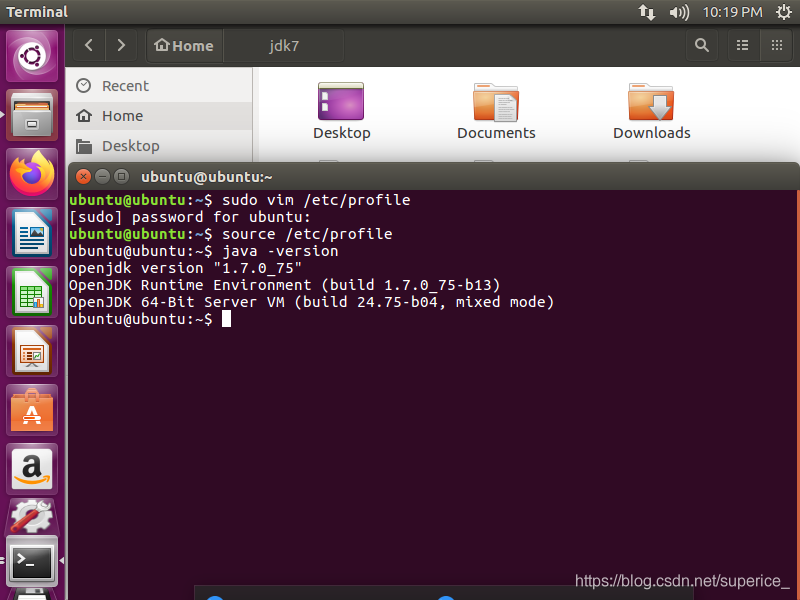Open the power session menu icon

[x=783, y=12]
